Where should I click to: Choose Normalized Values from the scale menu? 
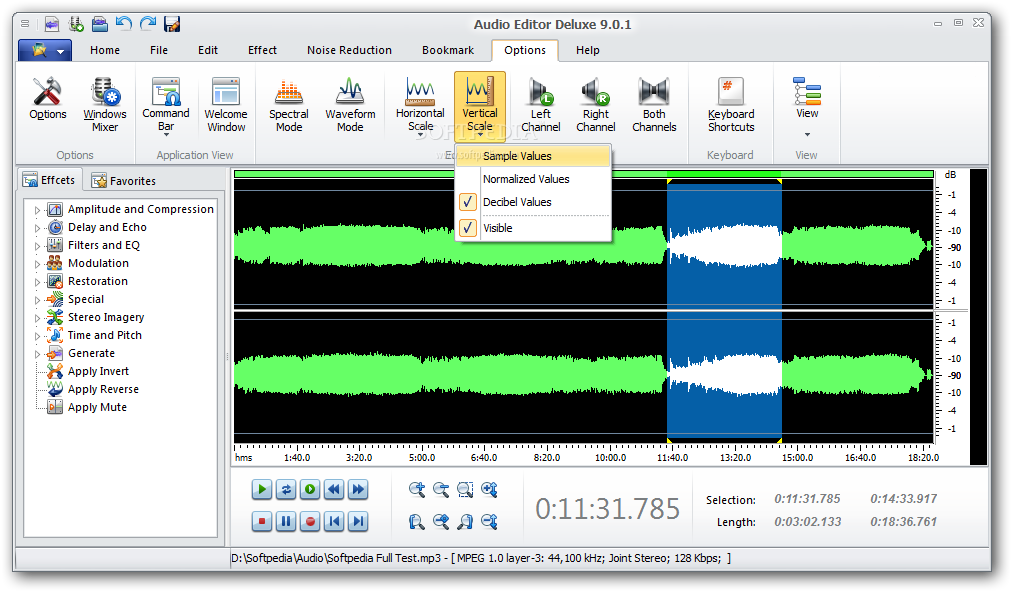[533, 179]
